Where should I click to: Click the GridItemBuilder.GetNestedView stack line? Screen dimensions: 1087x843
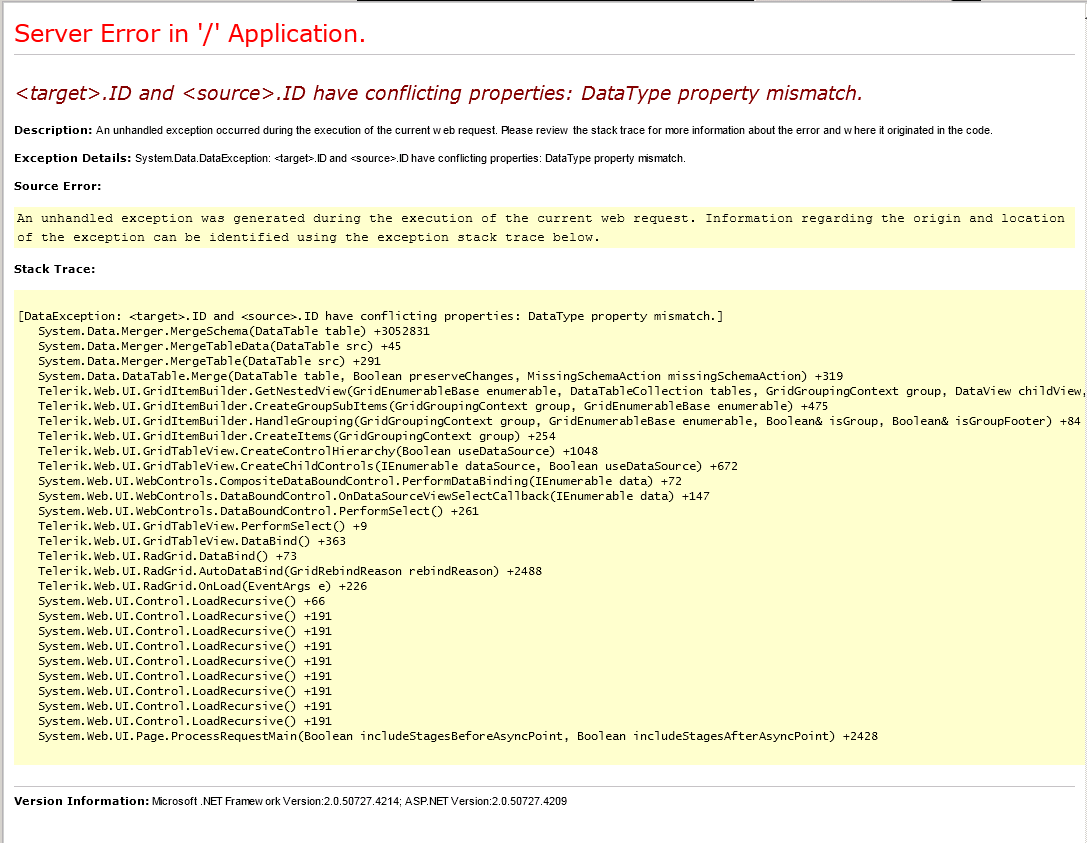pos(562,391)
